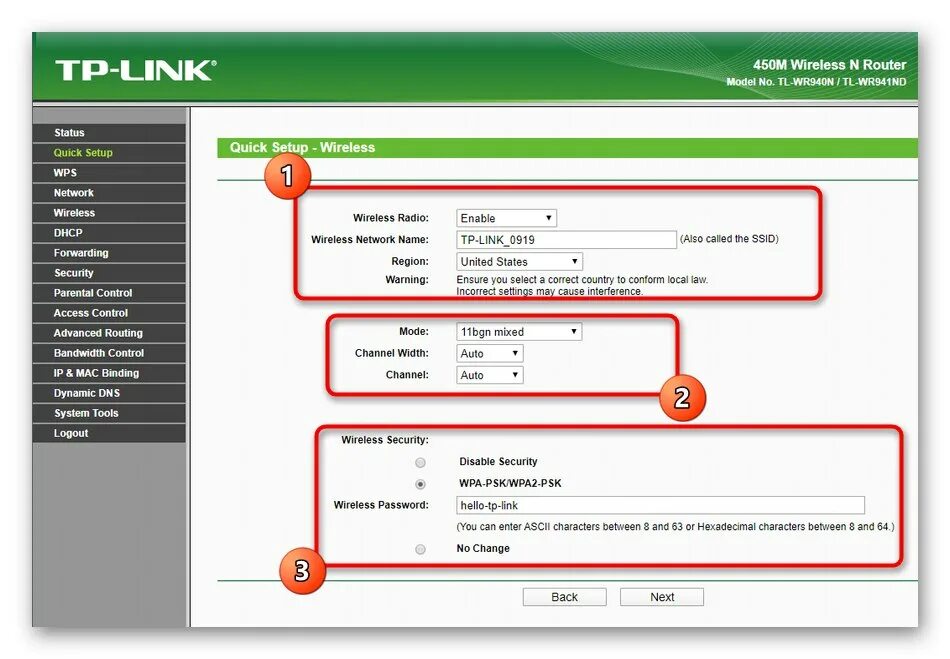Open the Channel Width dropdown
Screen dimensions: 950x659
click(x=490, y=354)
